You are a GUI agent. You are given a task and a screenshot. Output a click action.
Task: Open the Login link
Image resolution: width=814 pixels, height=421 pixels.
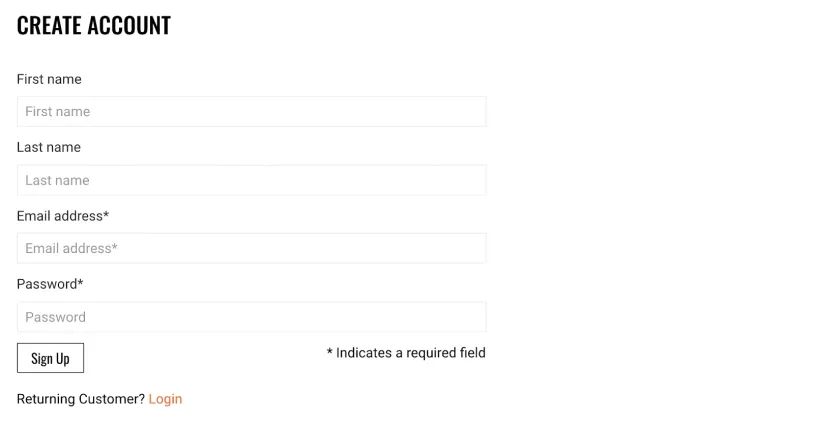[x=165, y=399]
